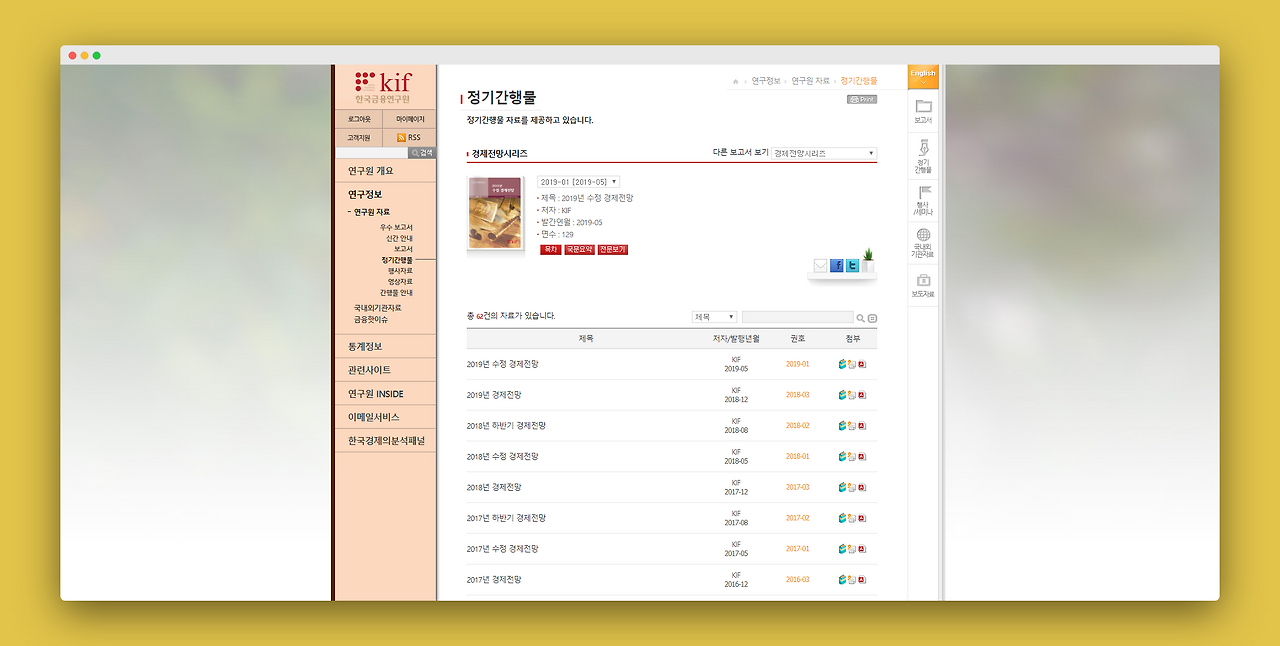This screenshot has width=1280, height=646.
Task: Click the list view icon beside magnifier
Action: click(872, 318)
